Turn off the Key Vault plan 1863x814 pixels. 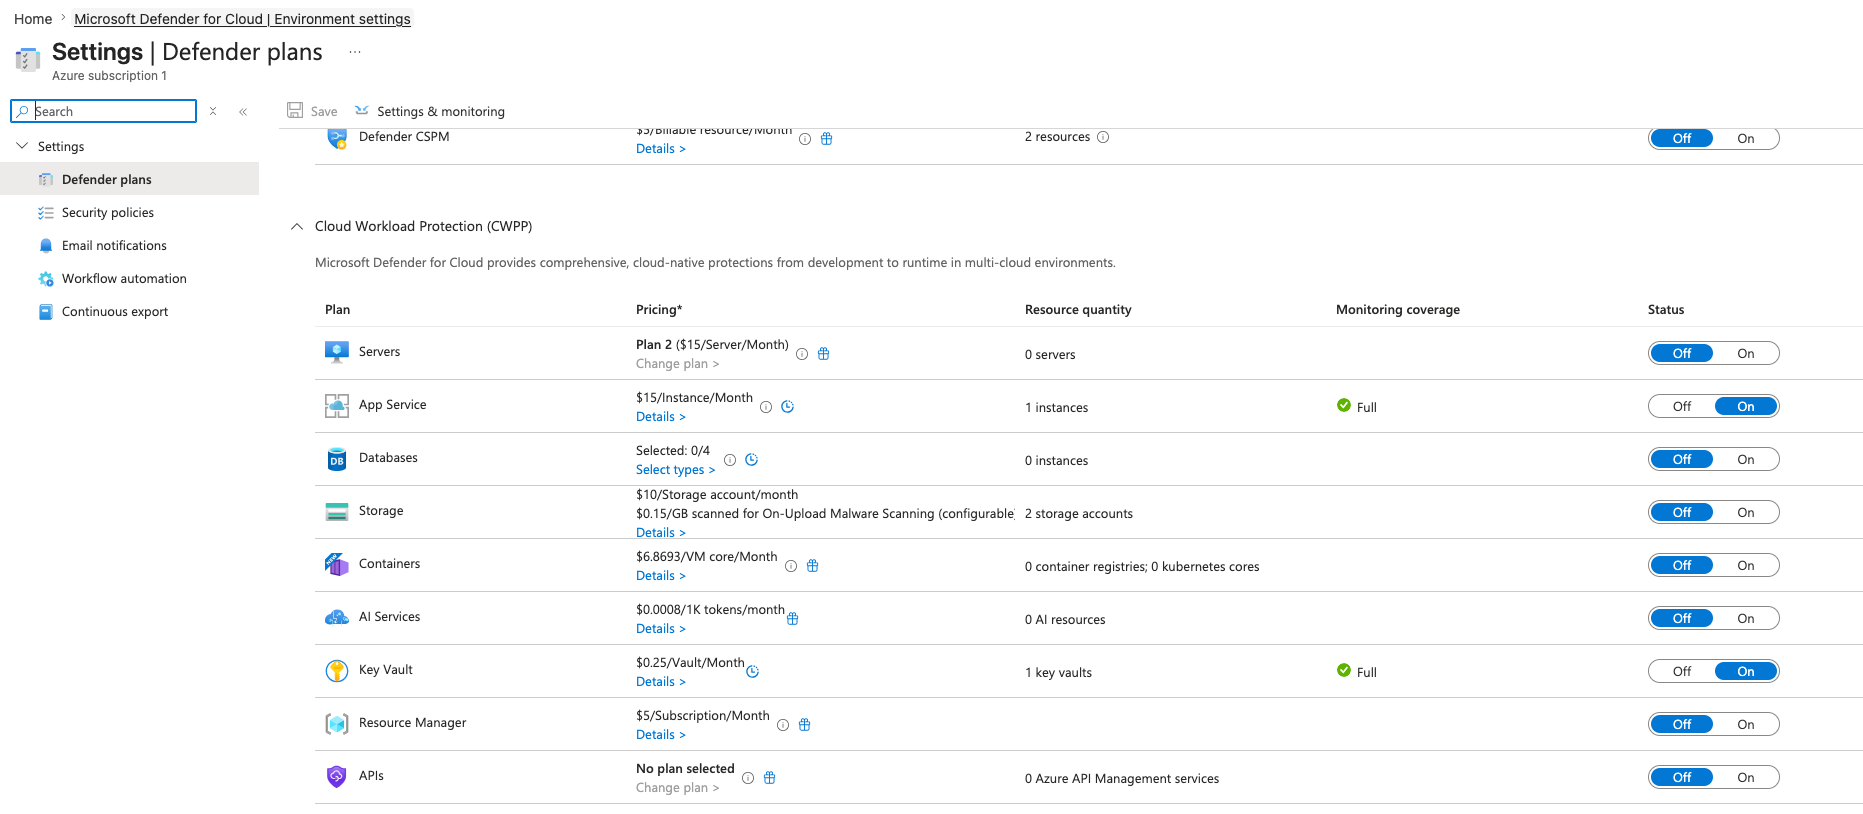pos(1682,671)
